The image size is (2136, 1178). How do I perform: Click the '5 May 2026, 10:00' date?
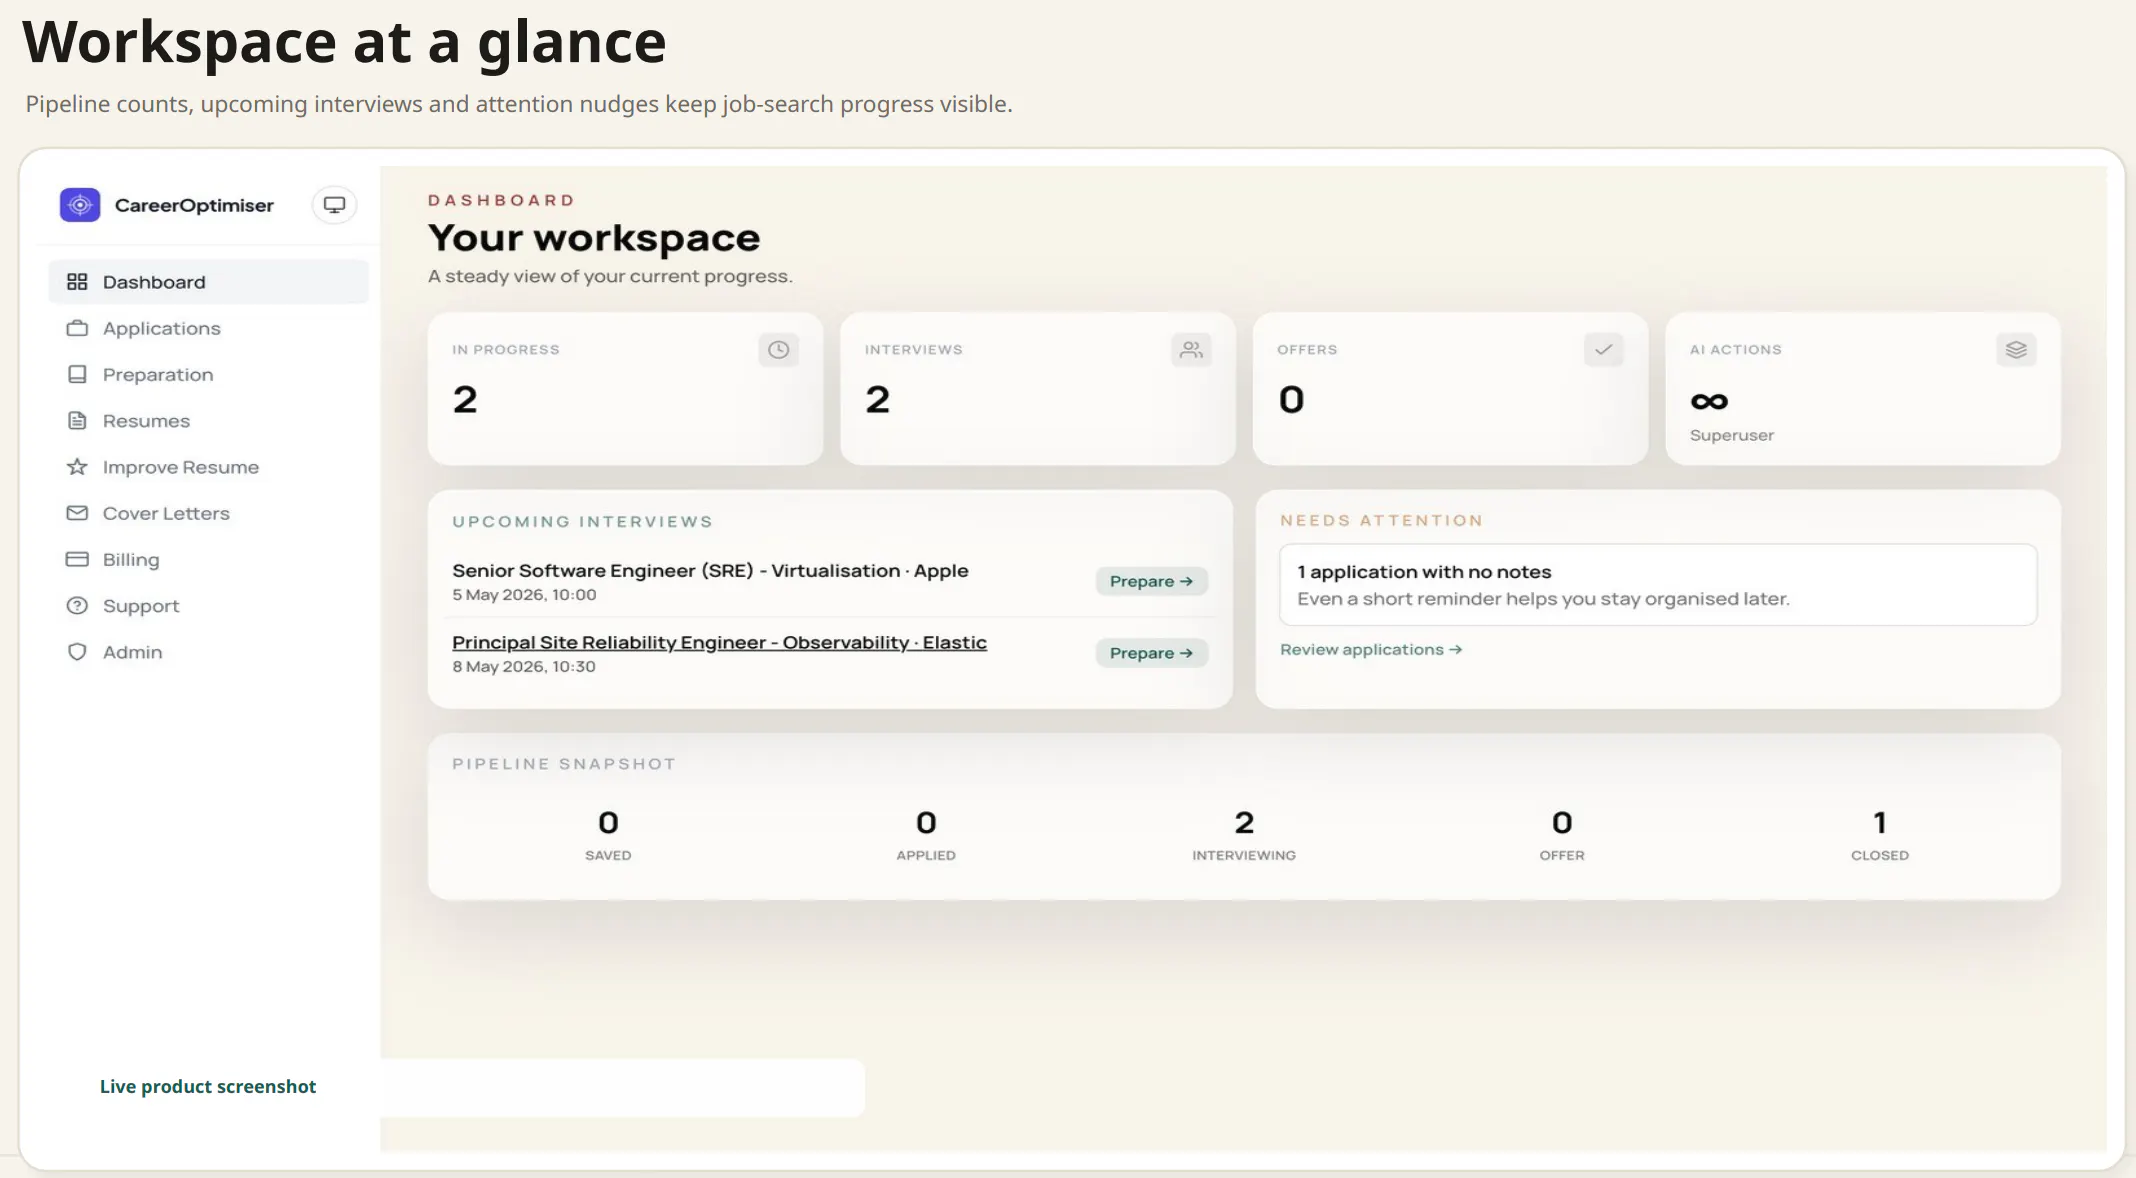[524, 595]
